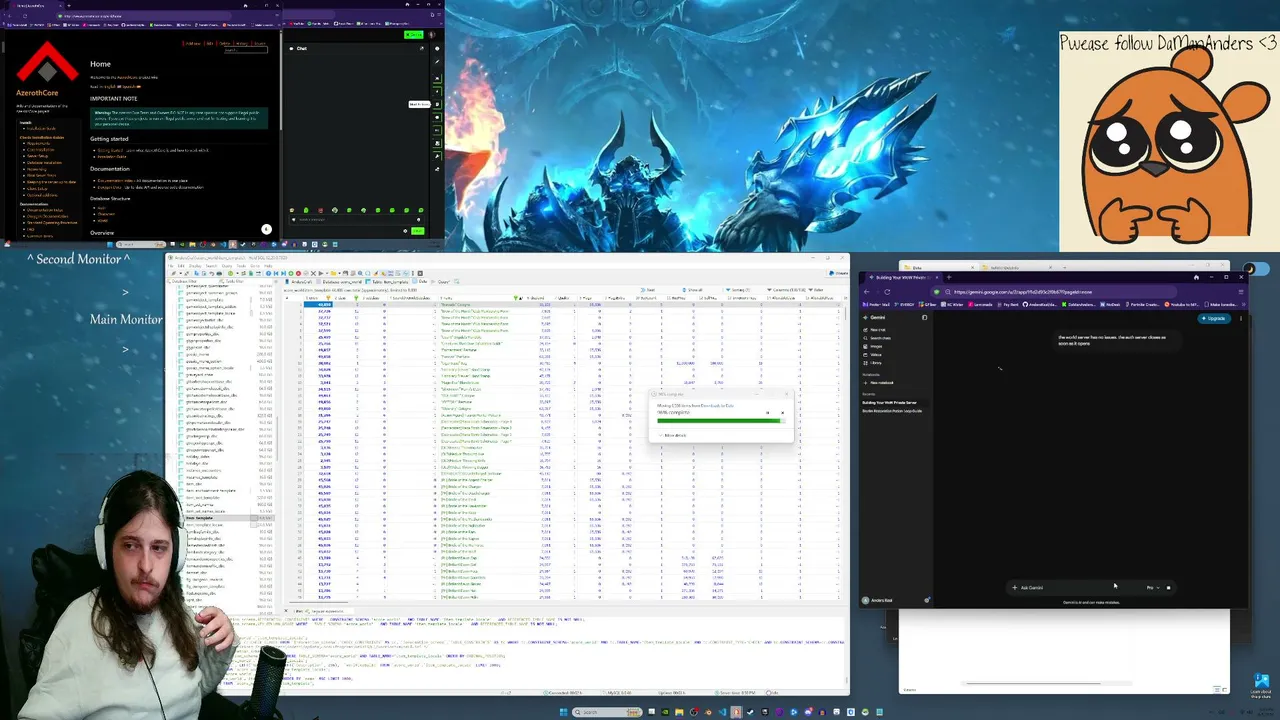Open the Tools menu in HeidiSQL

242,265
